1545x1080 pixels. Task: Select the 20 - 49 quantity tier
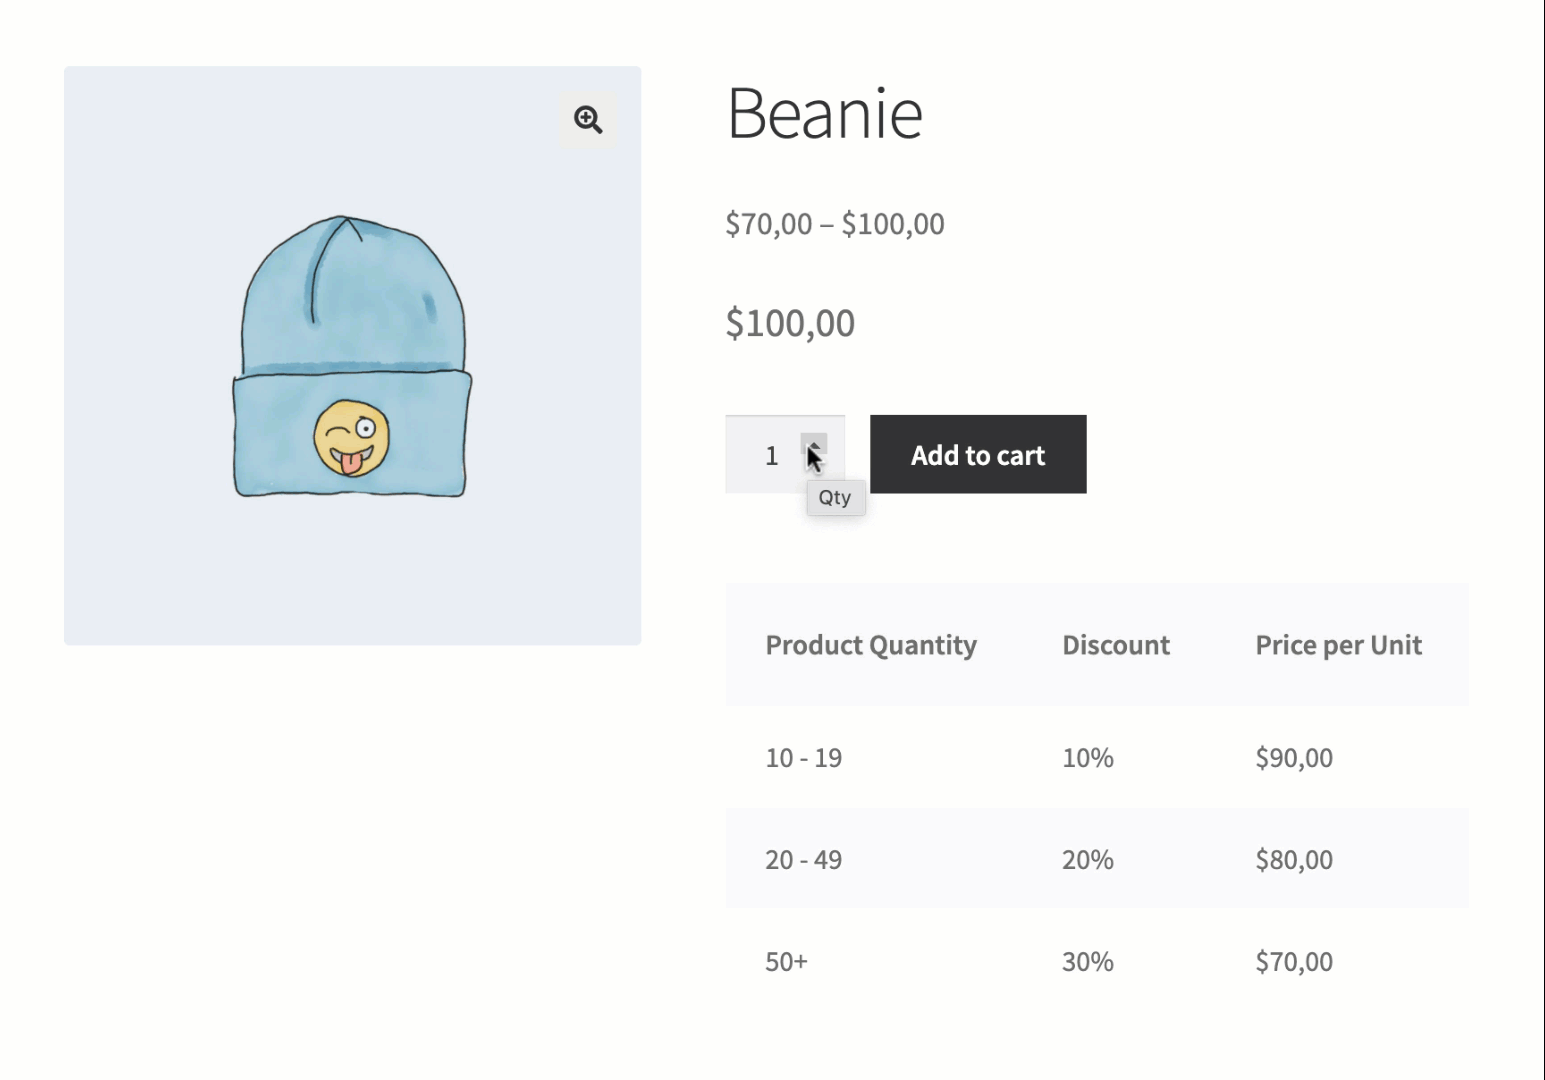[x=803, y=860]
